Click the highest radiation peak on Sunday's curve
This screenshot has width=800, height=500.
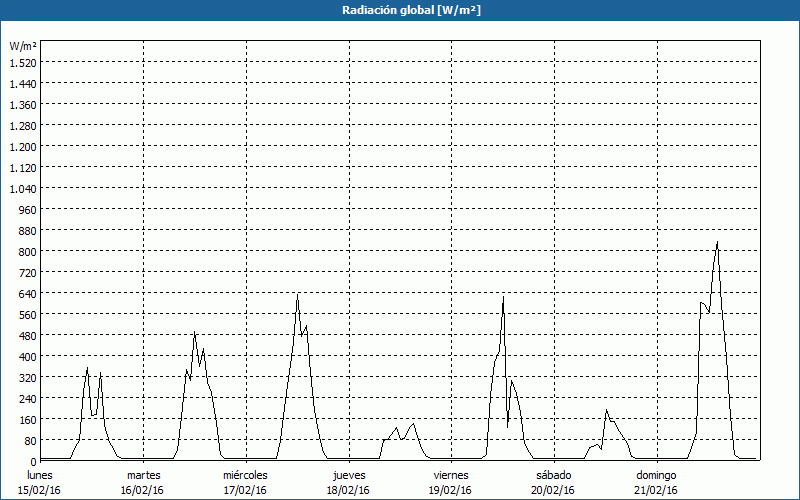[x=717, y=242]
